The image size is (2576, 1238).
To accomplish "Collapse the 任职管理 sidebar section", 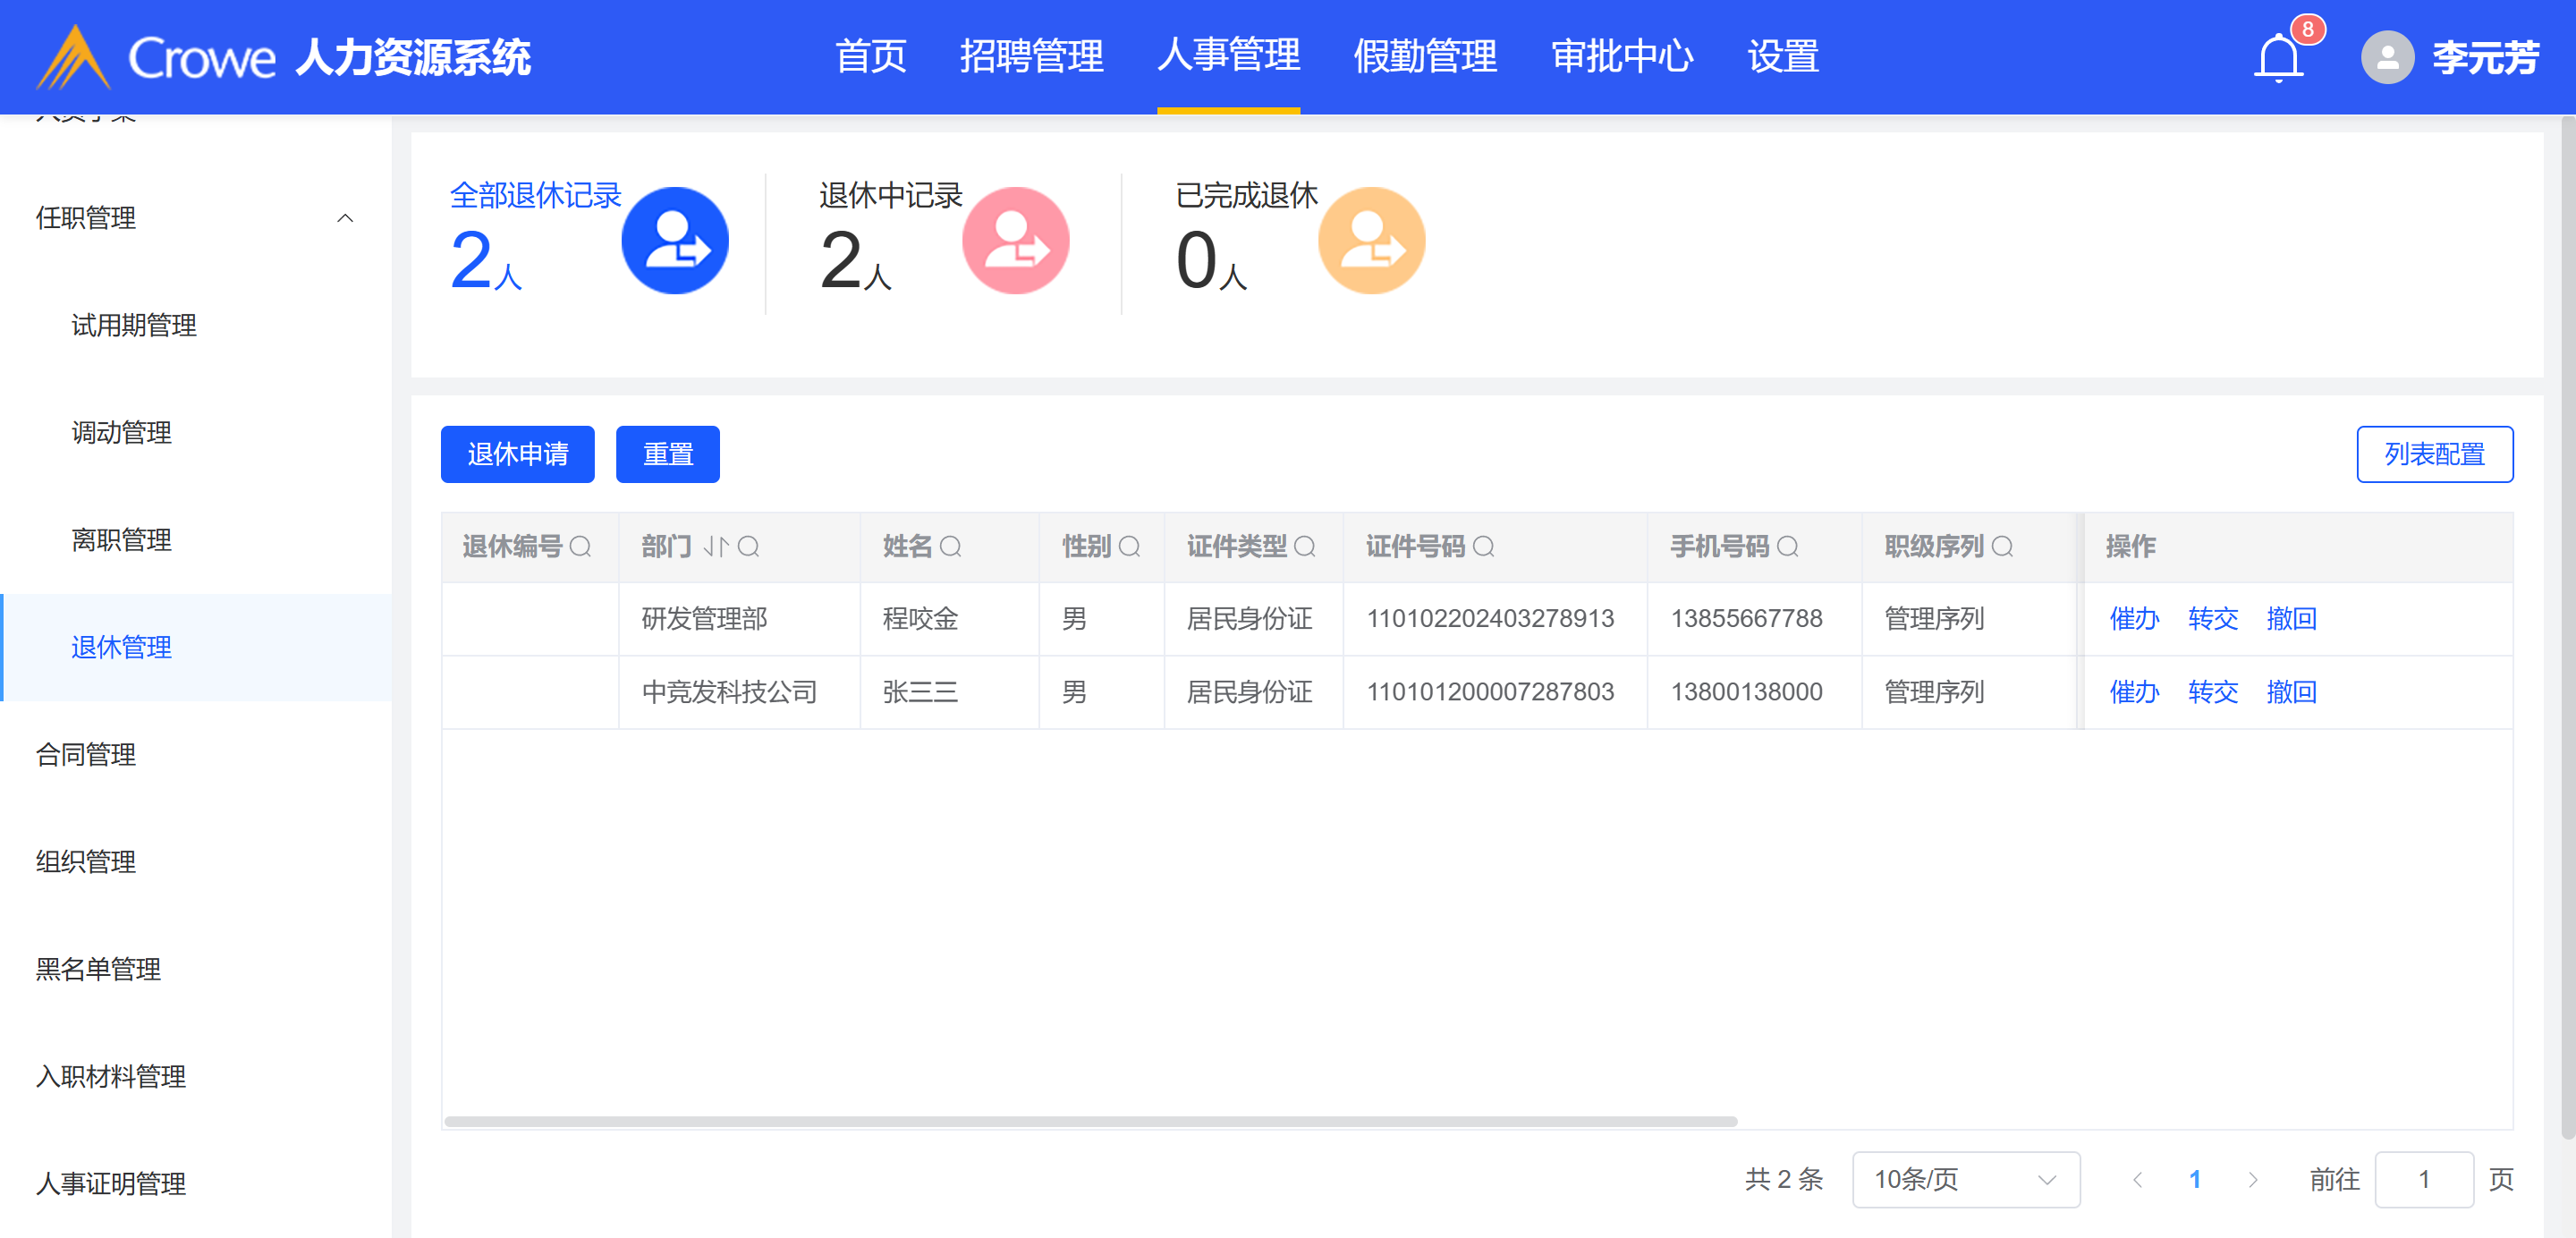I will tap(345, 218).
